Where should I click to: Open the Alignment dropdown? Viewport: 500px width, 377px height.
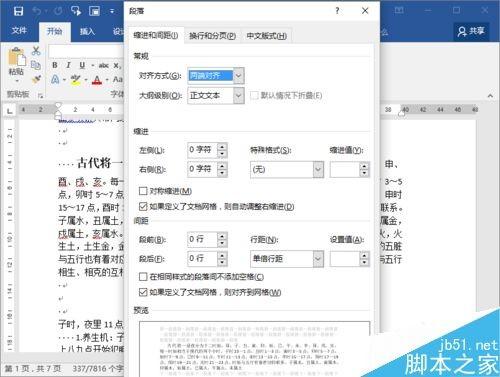click(x=239, y=76)
